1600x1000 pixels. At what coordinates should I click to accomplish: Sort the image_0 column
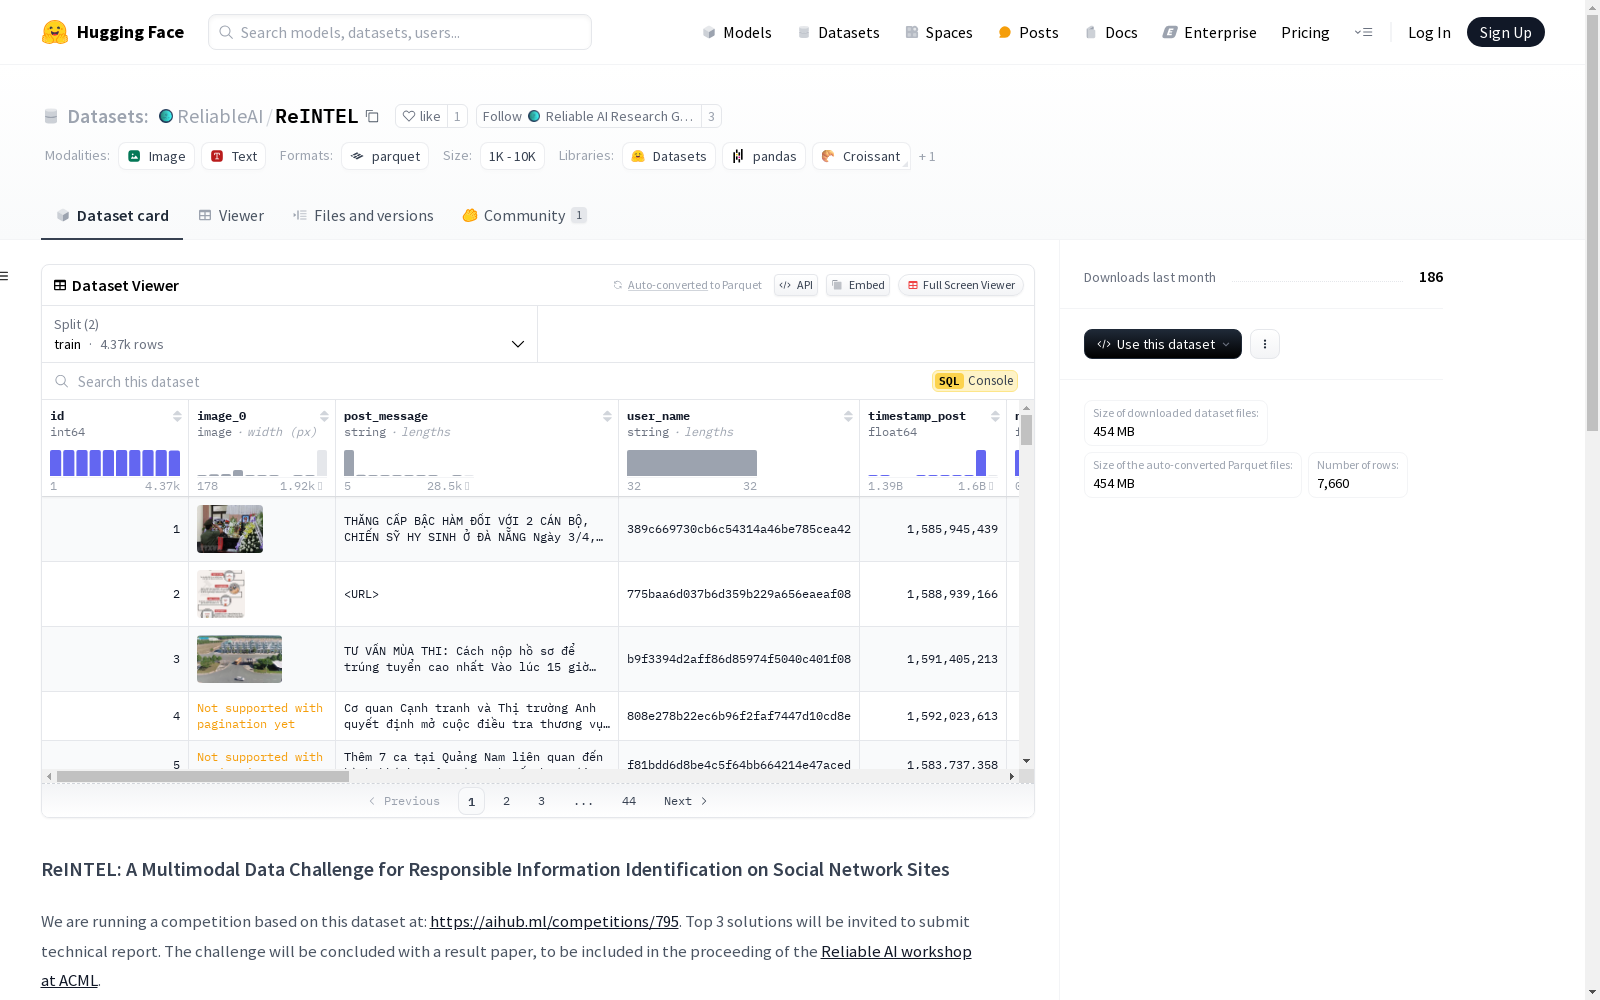324,416
